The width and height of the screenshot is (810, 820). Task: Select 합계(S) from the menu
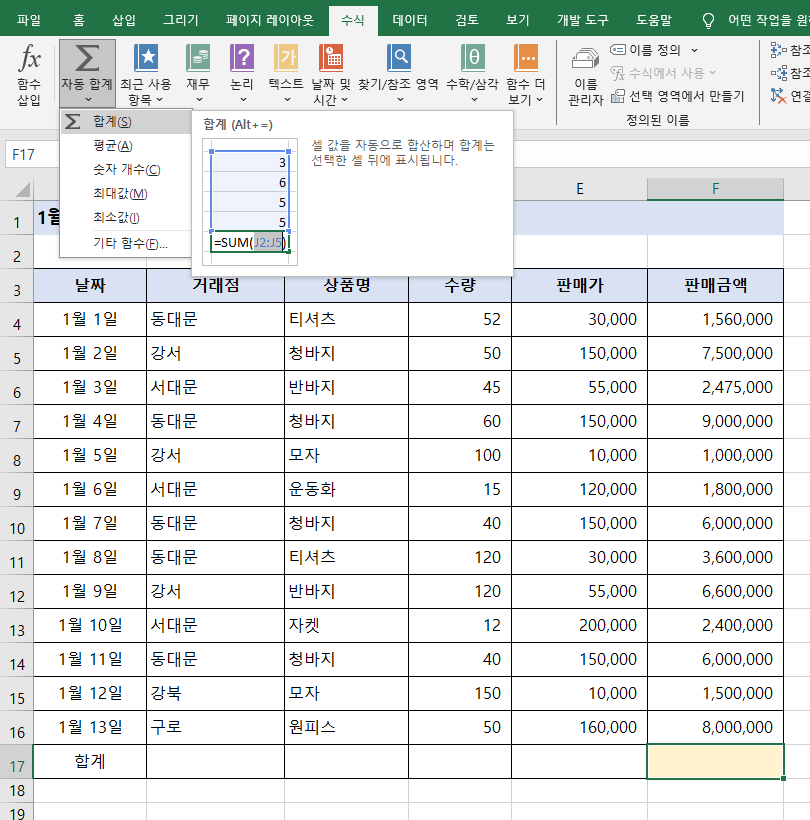(126, 121)
